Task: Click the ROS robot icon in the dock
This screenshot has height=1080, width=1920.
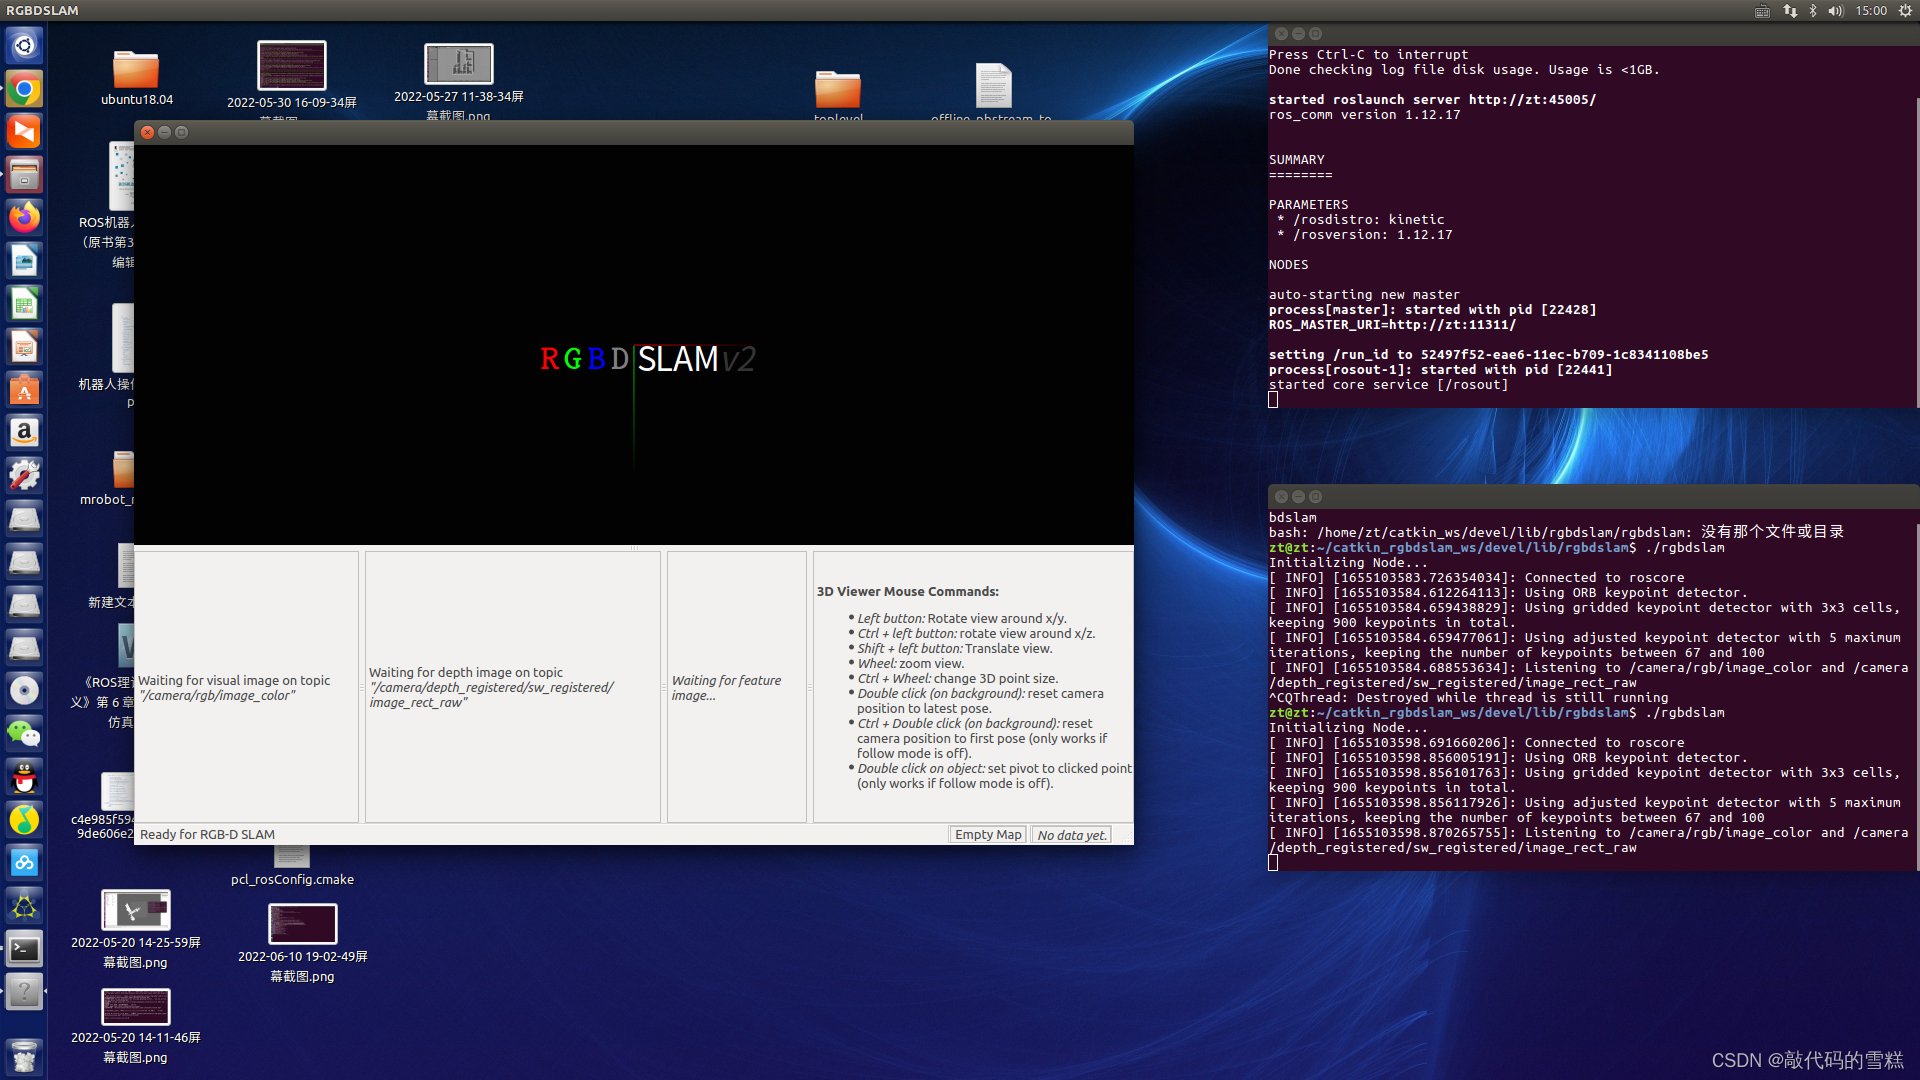Action: 25,907
